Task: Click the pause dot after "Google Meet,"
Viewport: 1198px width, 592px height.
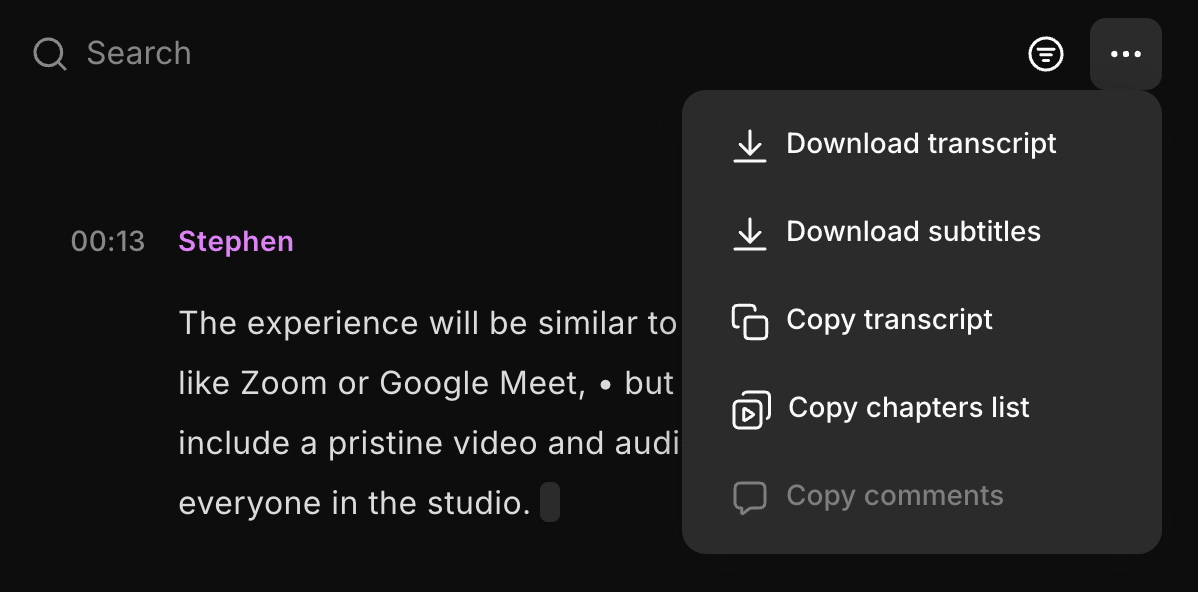Action: [x=604, y=384]
